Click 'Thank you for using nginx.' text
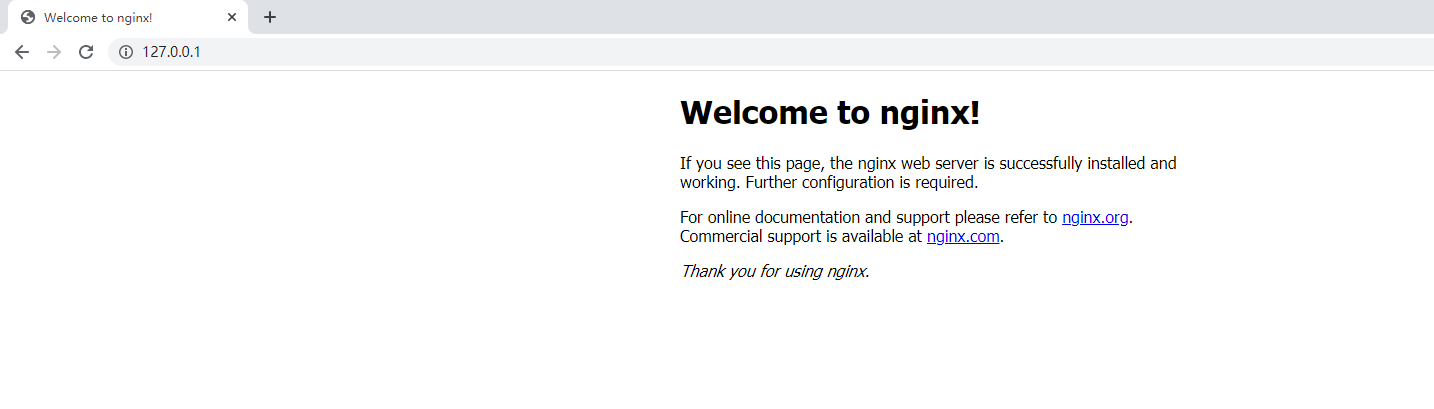The height and width of the screenshot is (409, 1434). coord(775,271)
